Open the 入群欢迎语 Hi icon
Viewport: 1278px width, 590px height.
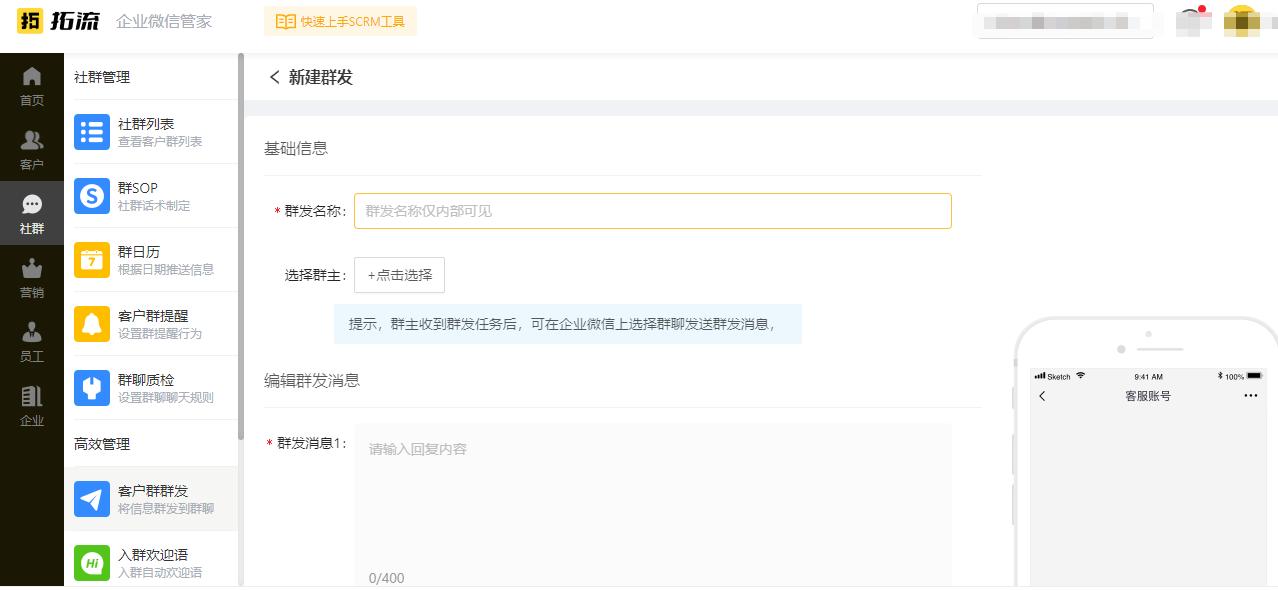pyautogui.click(x=91, y=561)
